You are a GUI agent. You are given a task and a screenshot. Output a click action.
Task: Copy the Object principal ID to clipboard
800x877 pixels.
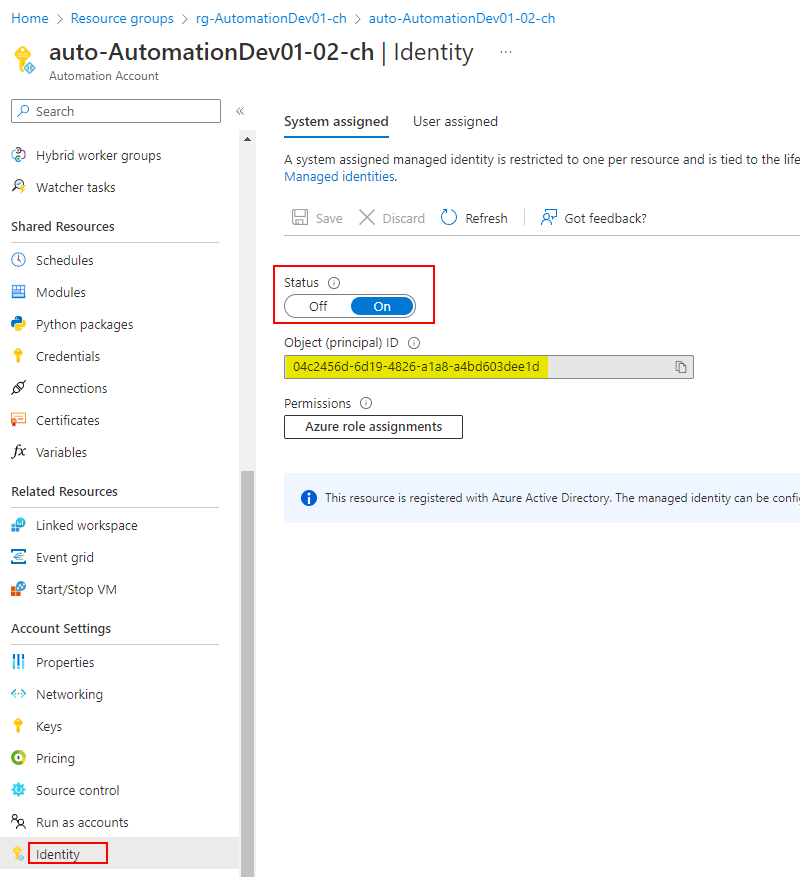(680, 367)
